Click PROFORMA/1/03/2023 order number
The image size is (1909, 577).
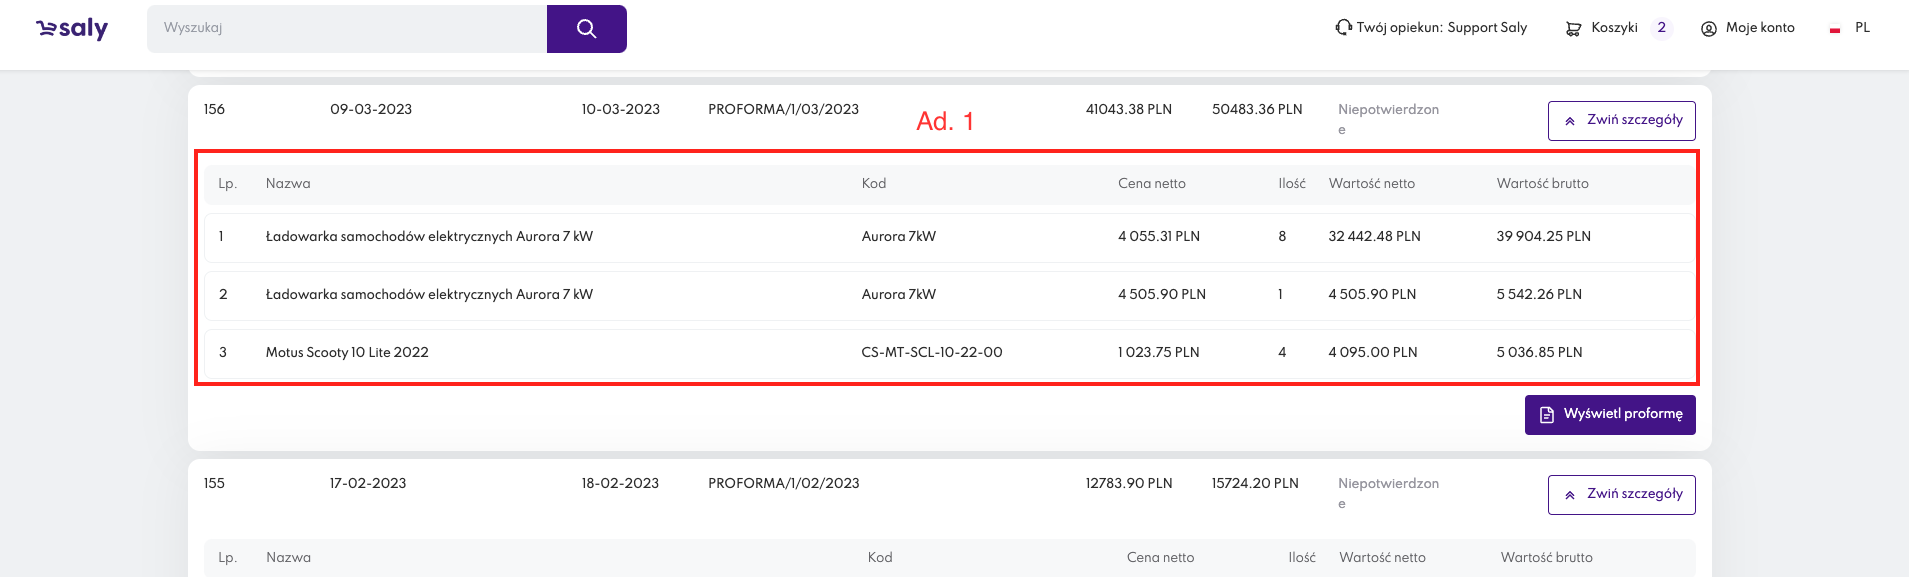[x=783, y=109]
